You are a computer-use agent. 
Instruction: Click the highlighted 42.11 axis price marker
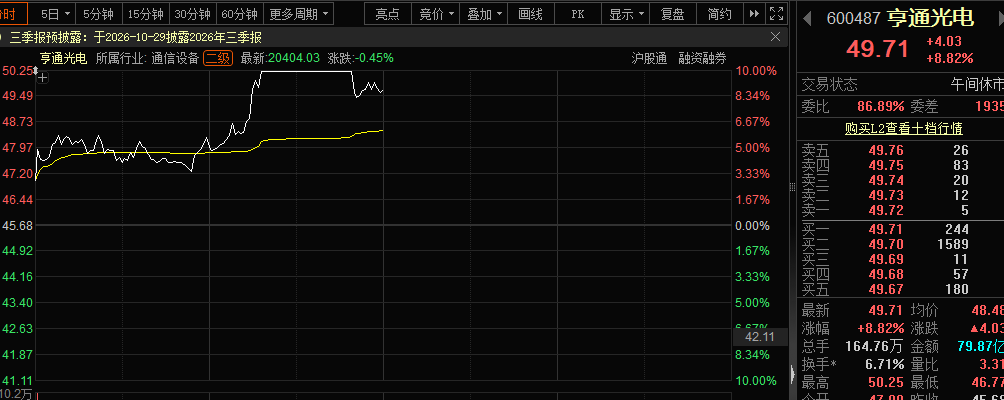pyautogui.click(x=760, y=337)
